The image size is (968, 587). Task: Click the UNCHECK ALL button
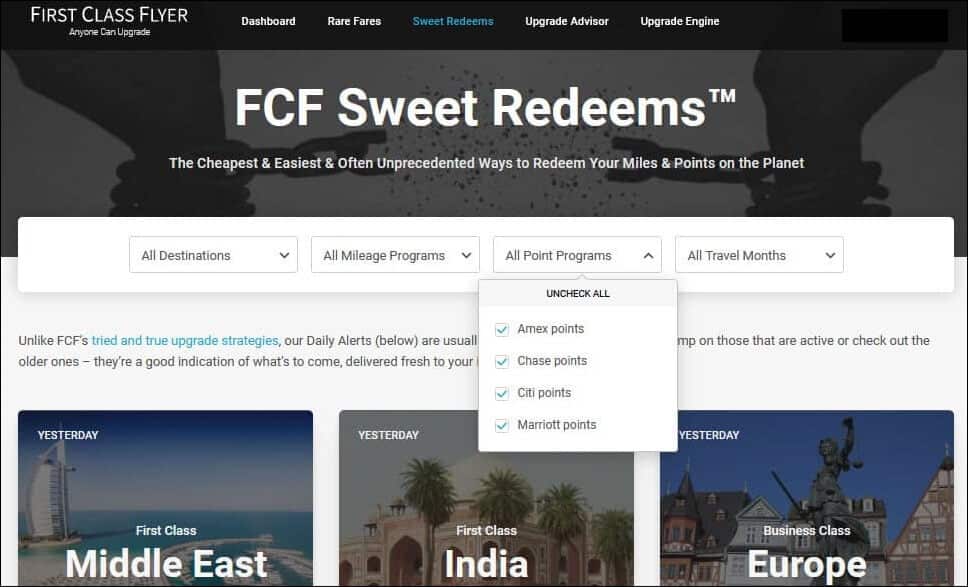[x=578, y=294]
